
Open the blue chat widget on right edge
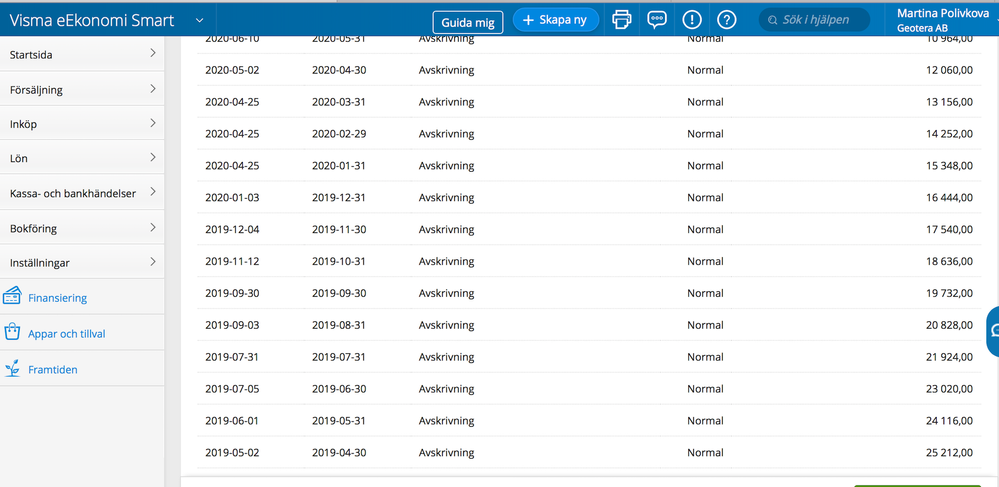(992, 331)
